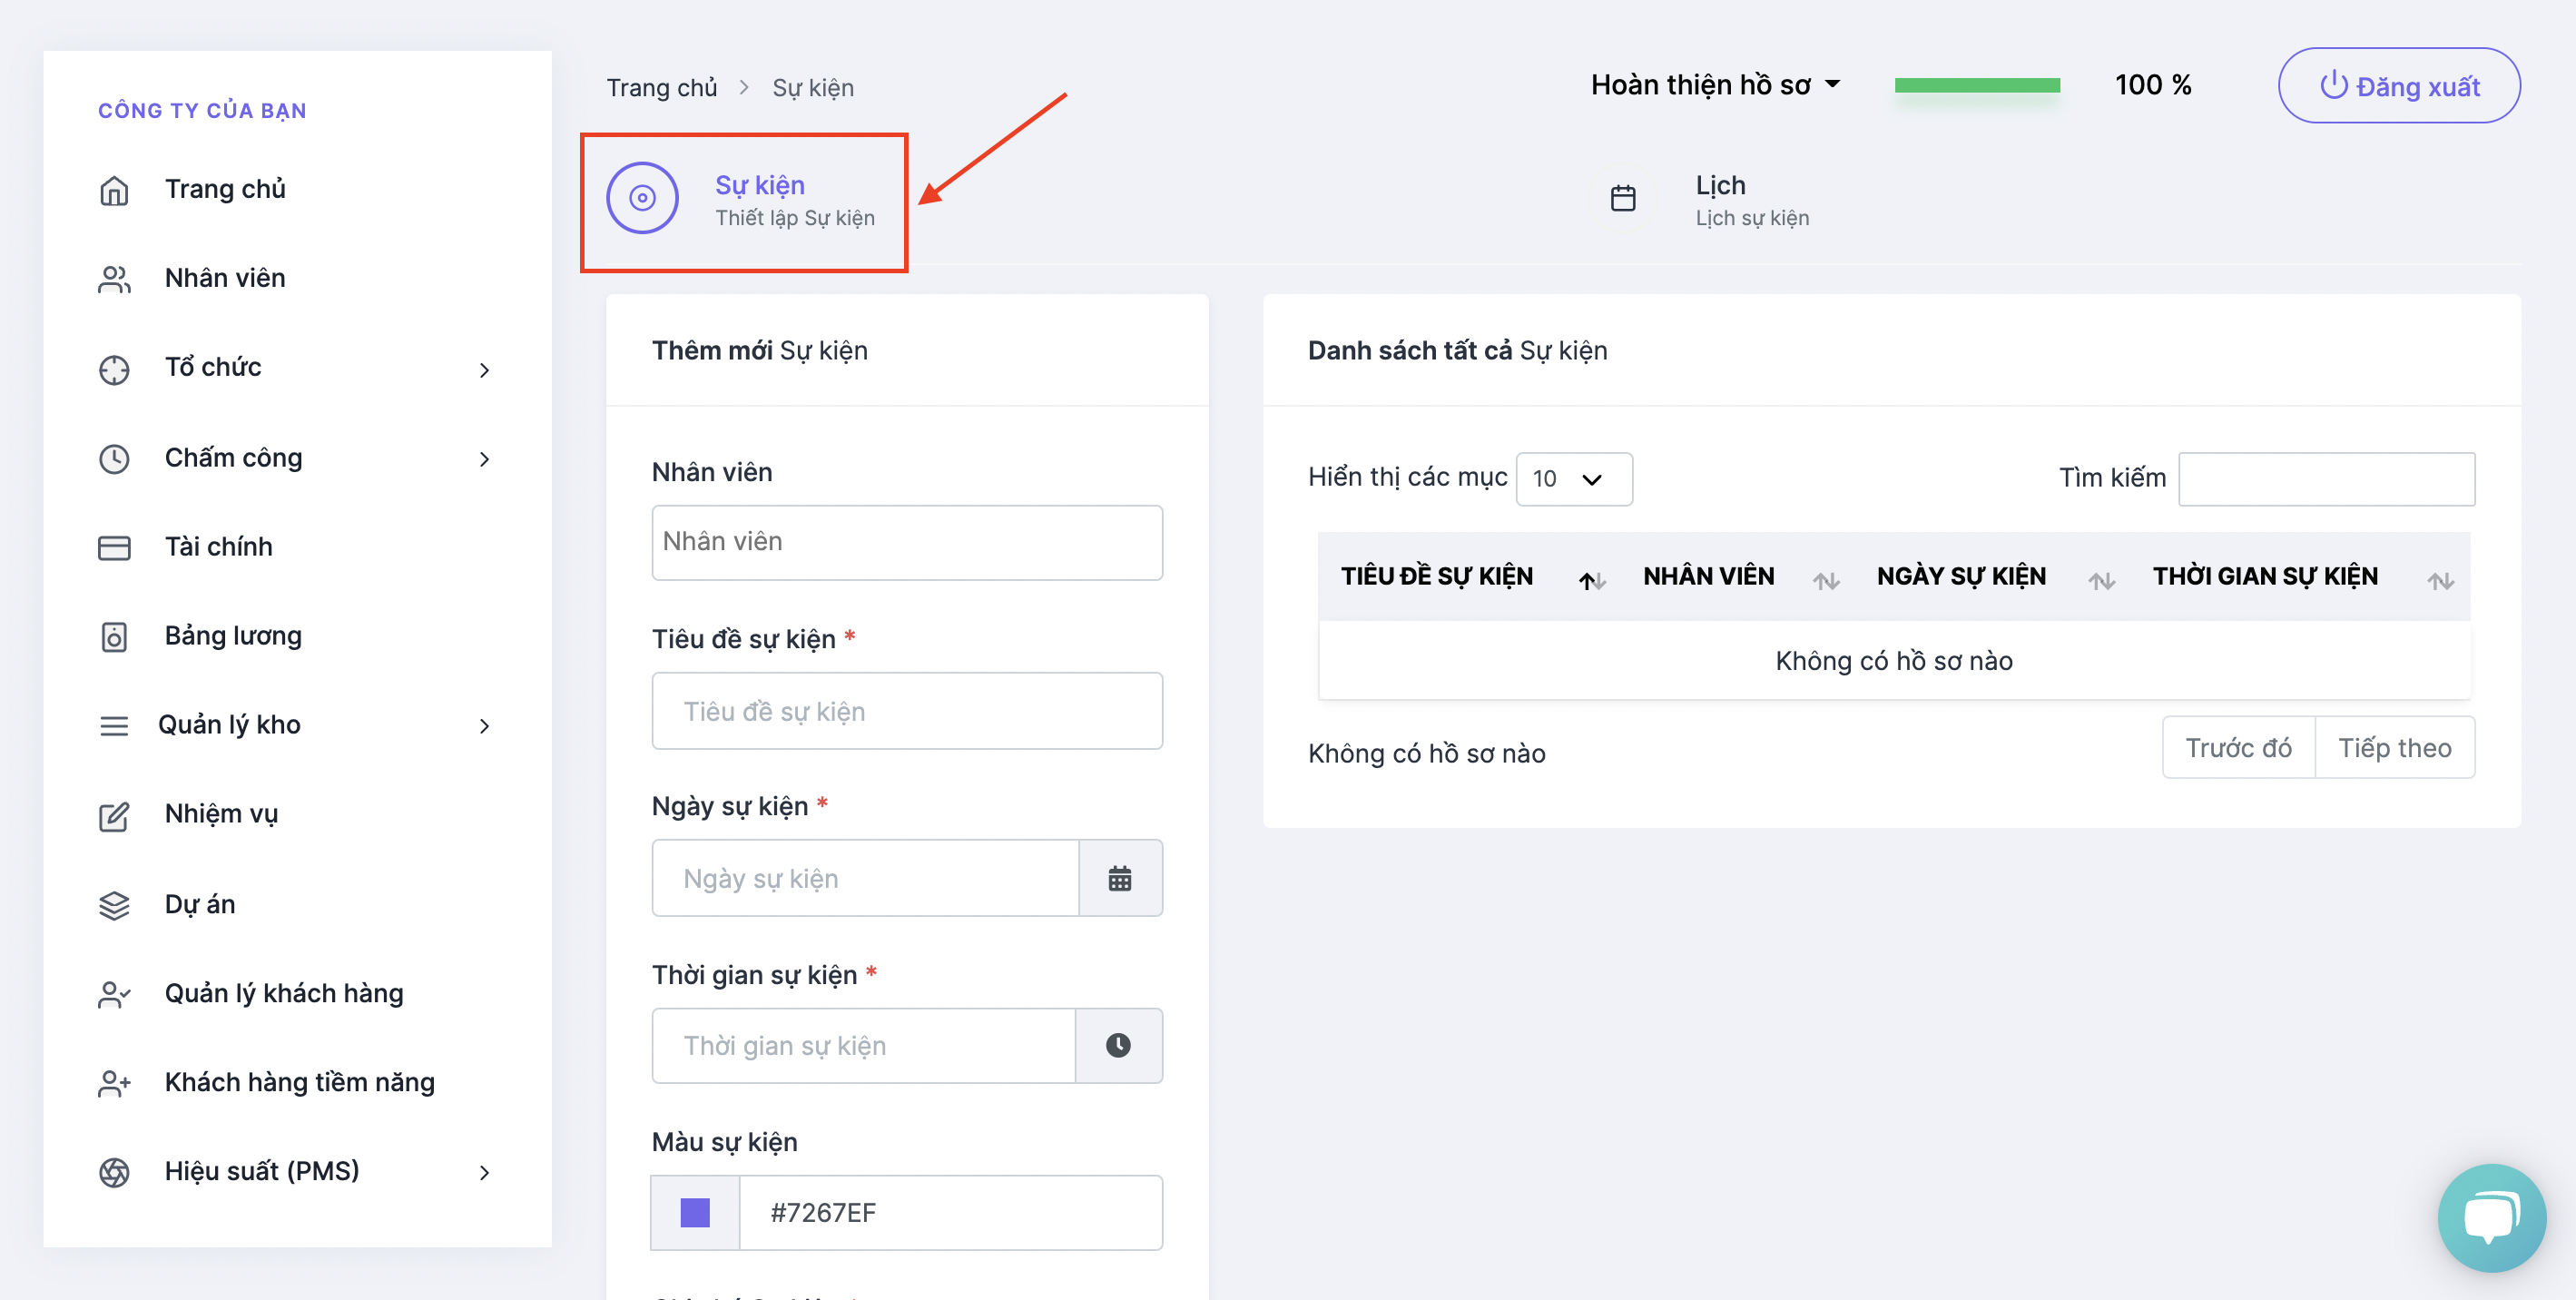The height and width of the screenshot is (1300, 2576).
Task: Click the Đăng xuất logout button
Action: (x=2399, y=86)
